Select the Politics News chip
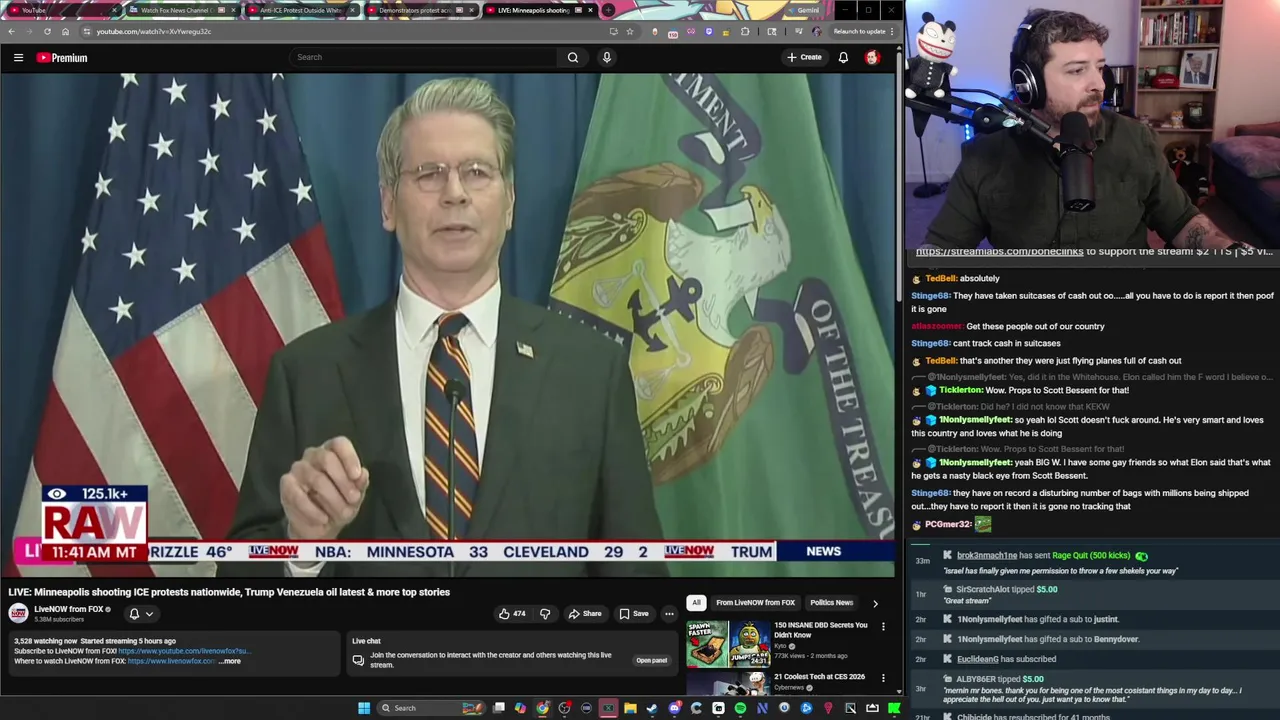The image size is (1280, 720). tap(831, 603)
